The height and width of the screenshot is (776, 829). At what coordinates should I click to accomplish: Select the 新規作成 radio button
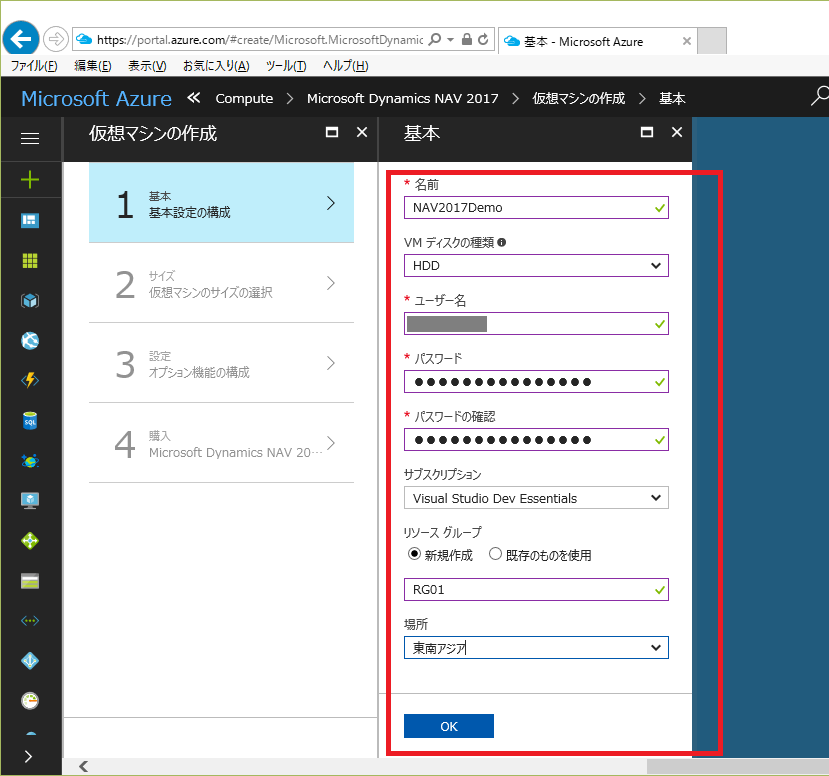pos(414,554)
